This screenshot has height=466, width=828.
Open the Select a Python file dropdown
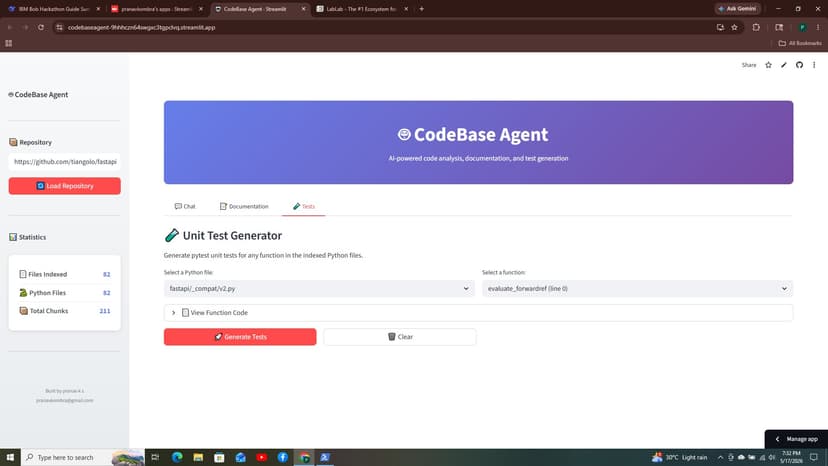[319, 288]
